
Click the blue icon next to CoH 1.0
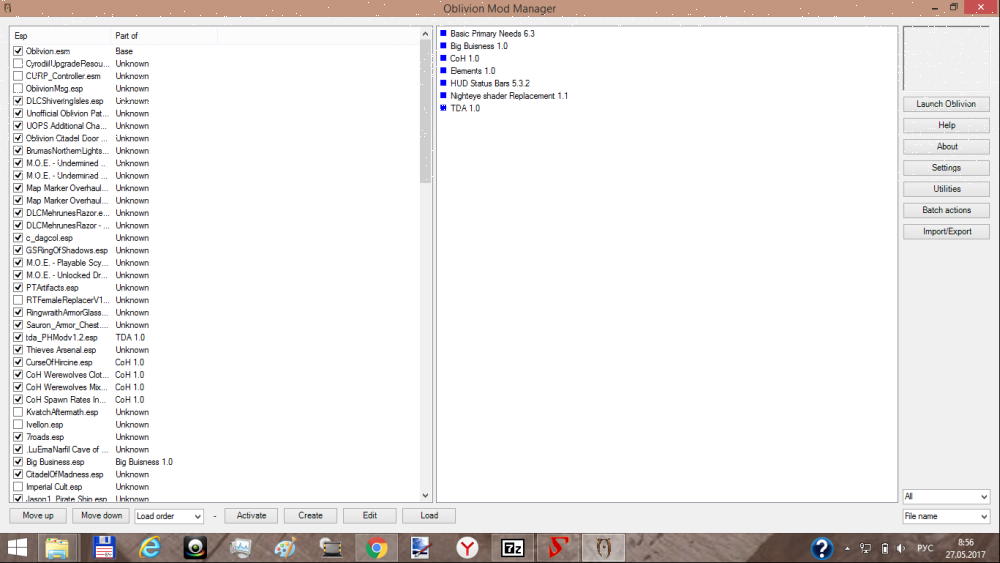click(443, 58)
